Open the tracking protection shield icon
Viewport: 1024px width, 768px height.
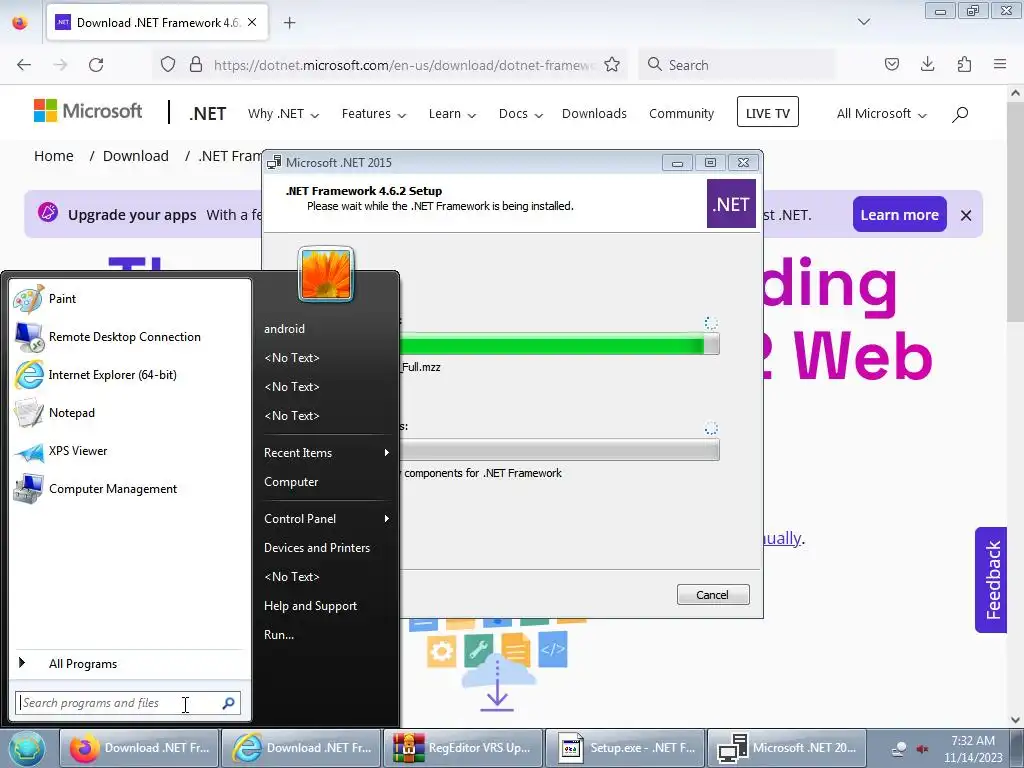click(168, 65)
